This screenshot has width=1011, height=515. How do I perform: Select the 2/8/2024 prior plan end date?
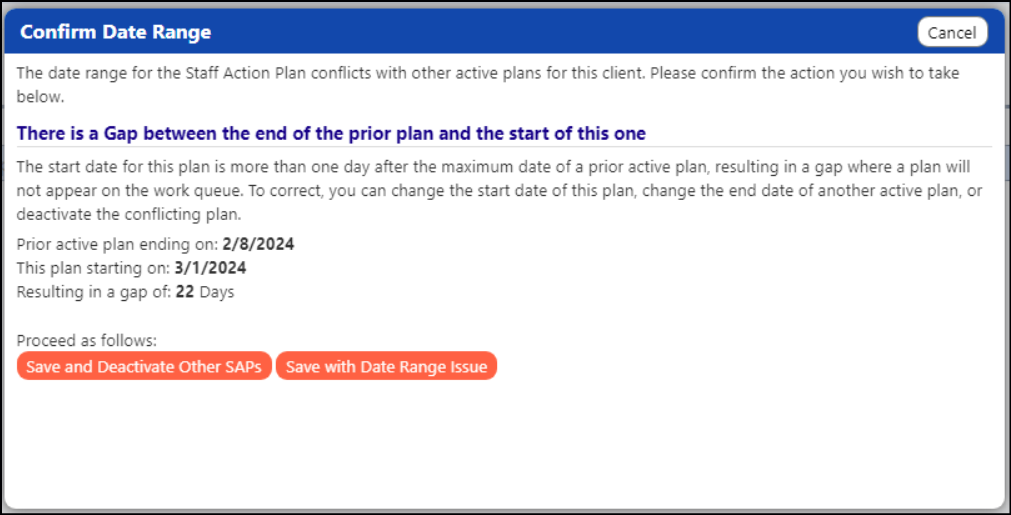tap(259, 244)
